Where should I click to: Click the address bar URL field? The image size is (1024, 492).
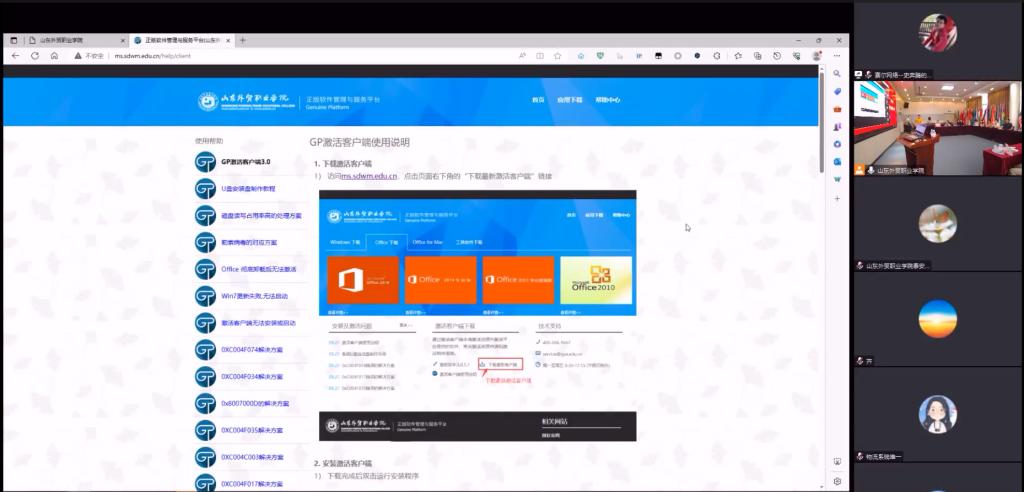tap(300, 56)
